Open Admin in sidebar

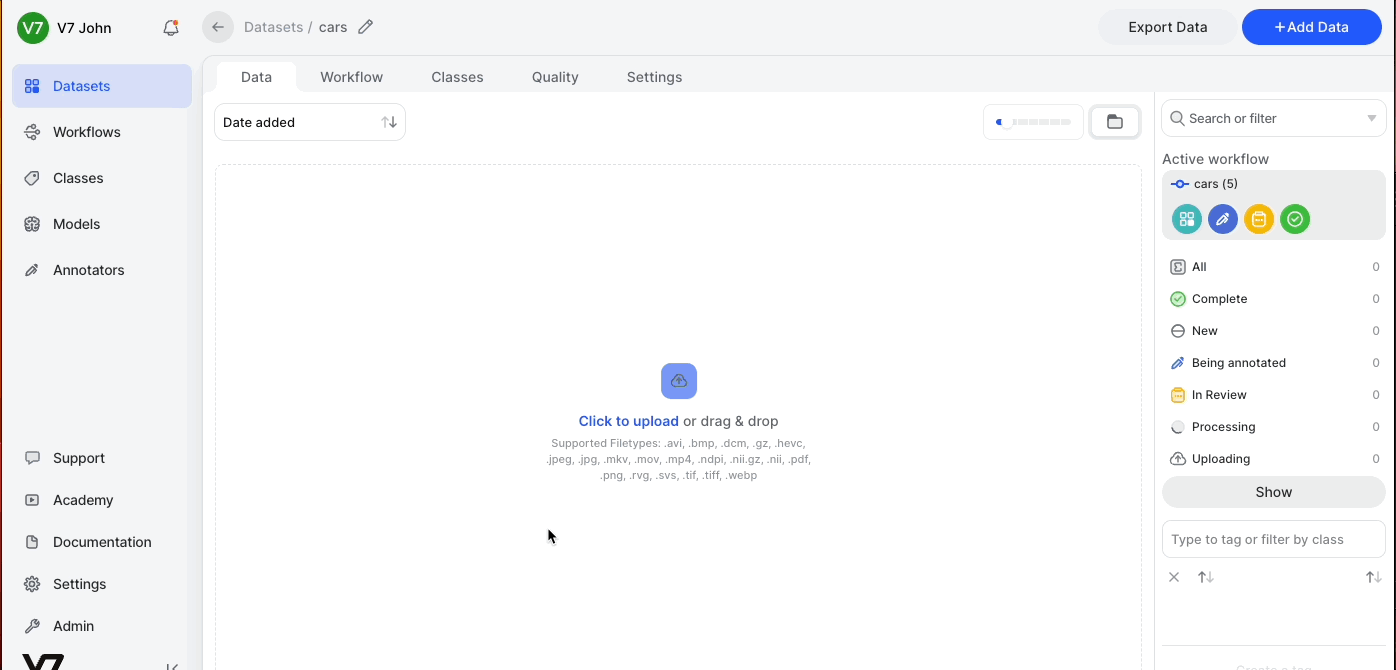[x=102, y=626]
